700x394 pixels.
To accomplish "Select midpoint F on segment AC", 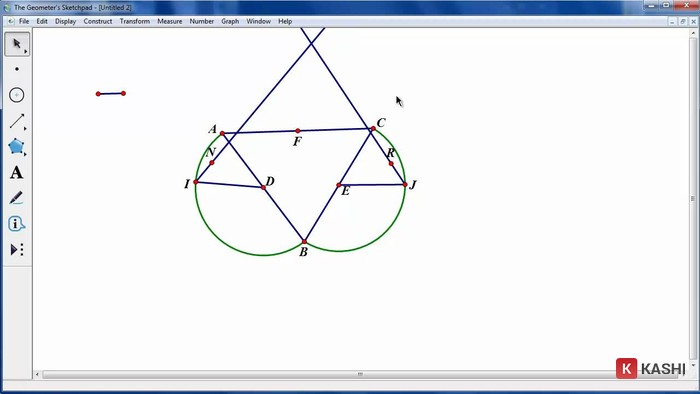I will pyautogui.click(x=298, y=131).
